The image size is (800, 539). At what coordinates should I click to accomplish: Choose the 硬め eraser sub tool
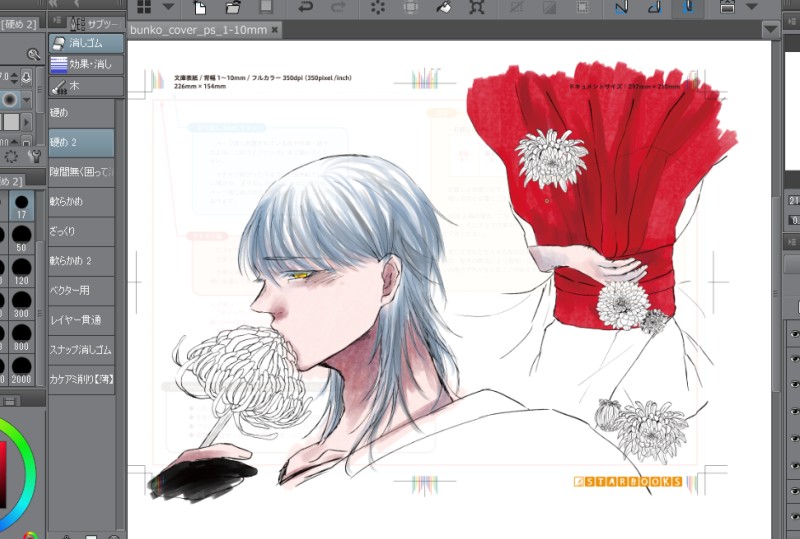[x=81, y=113]
